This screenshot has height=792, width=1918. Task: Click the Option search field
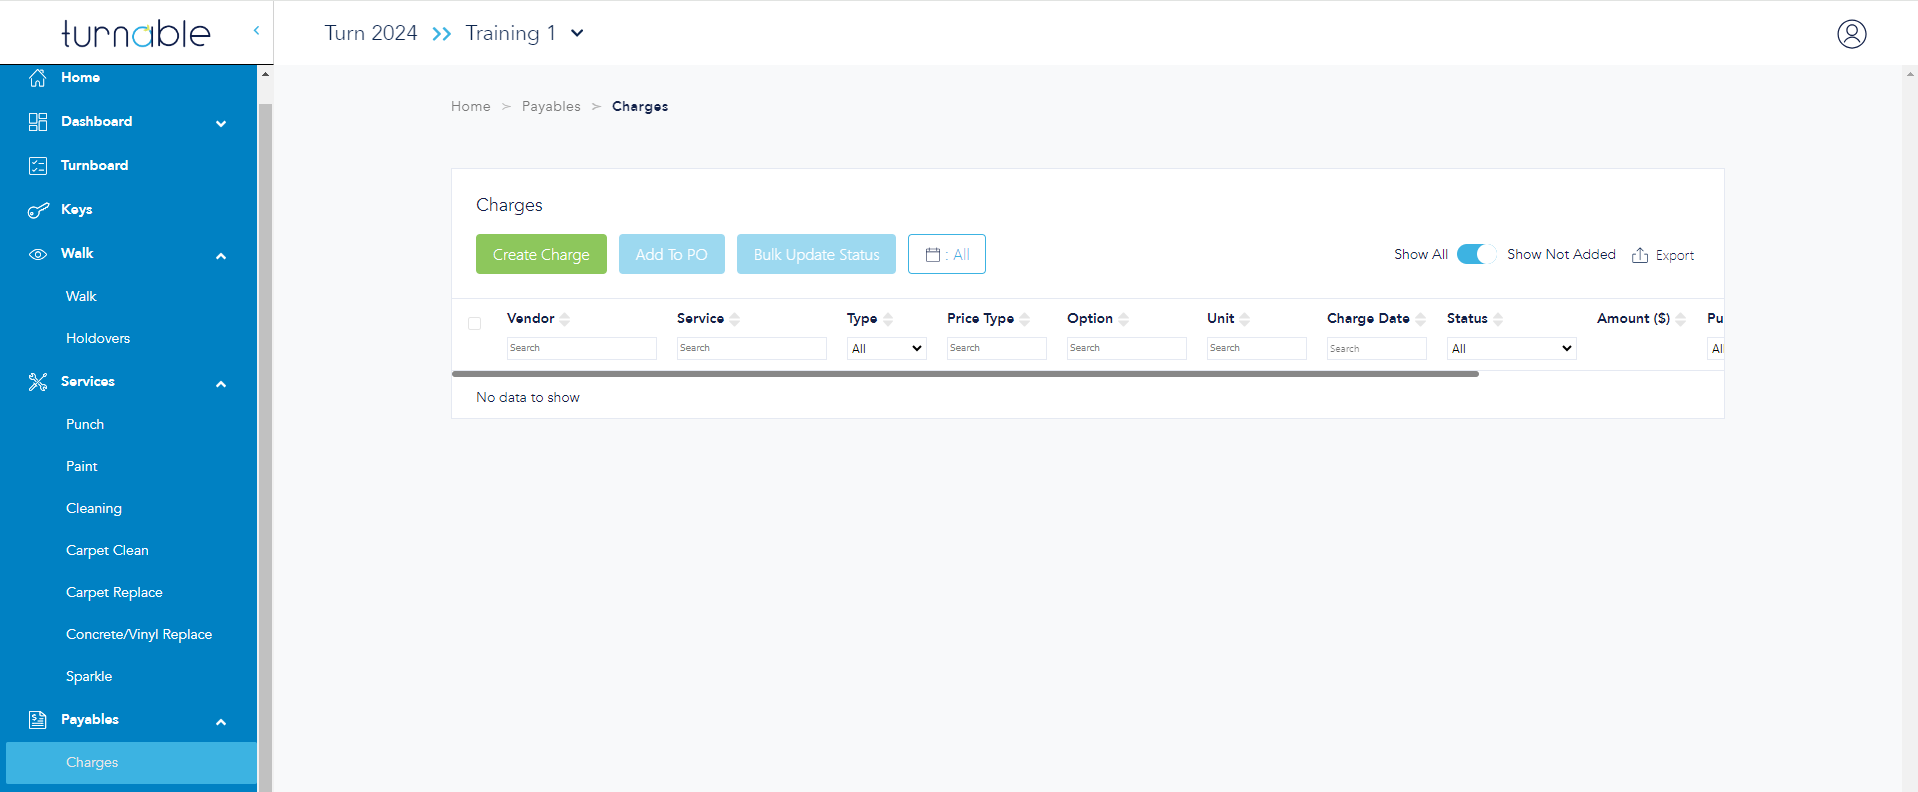(1126, 348)
